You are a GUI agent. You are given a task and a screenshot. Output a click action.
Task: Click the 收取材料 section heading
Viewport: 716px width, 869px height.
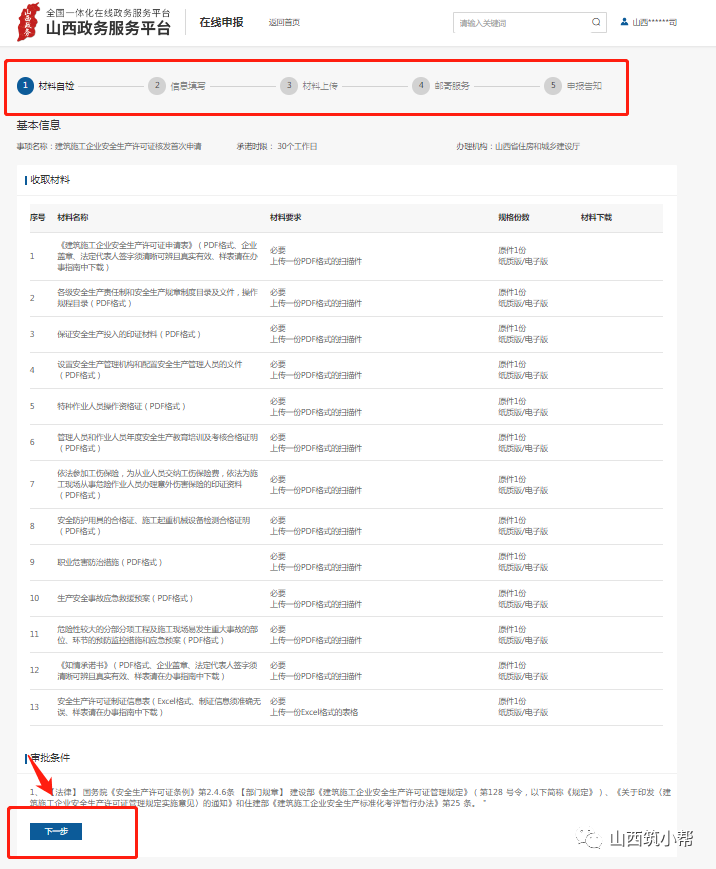click(50, 180)
